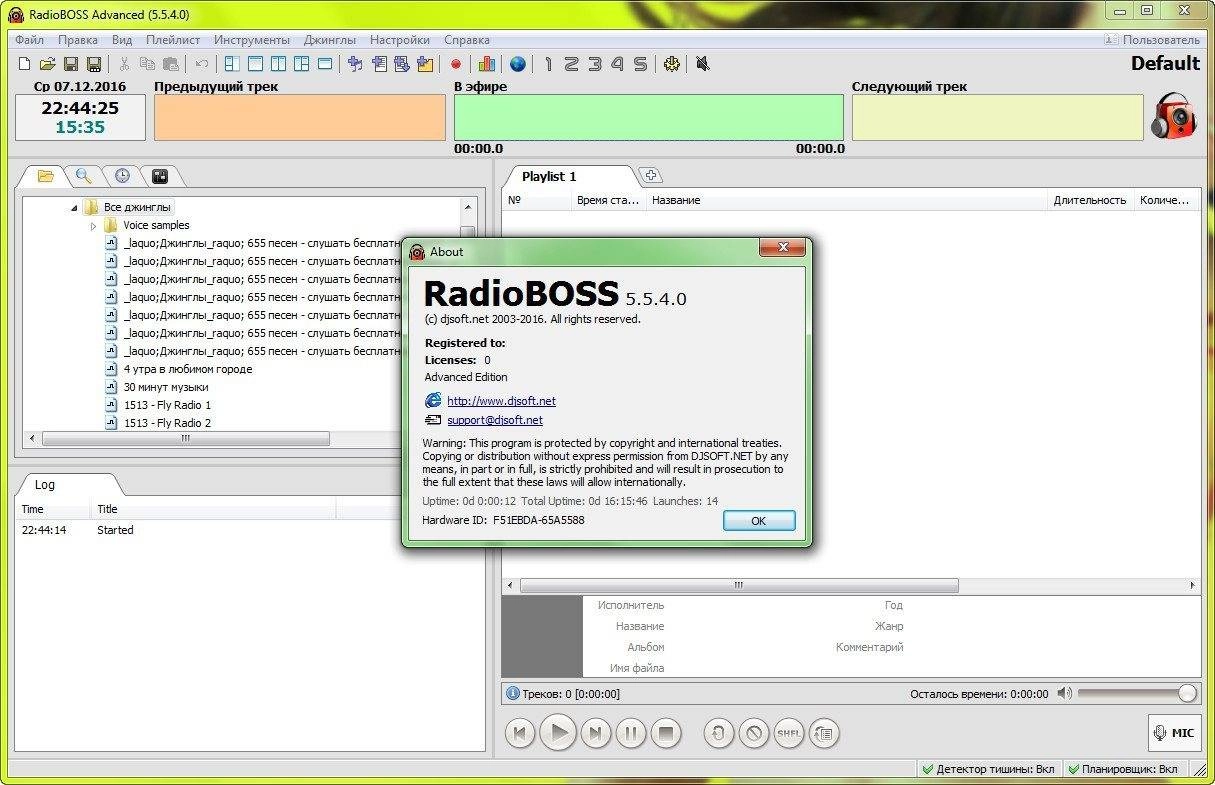Click the Pause button

(630, 734)
